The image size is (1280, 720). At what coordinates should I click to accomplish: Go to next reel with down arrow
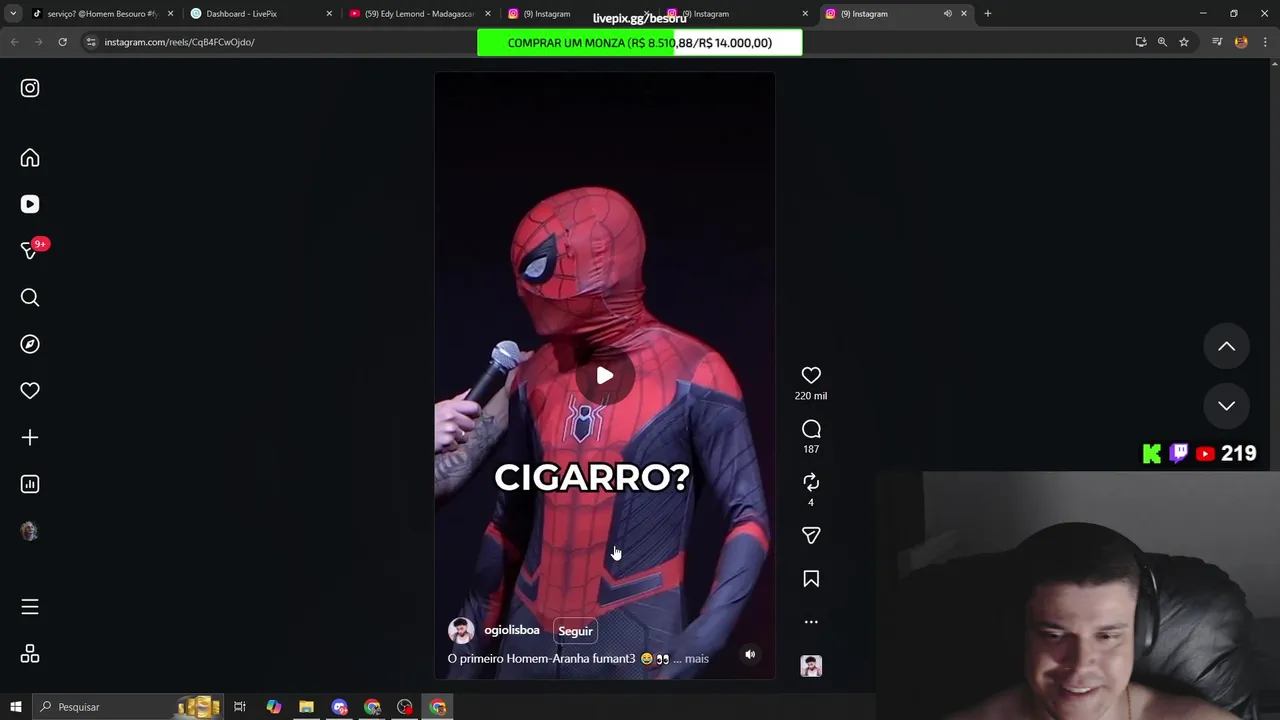1226,405
